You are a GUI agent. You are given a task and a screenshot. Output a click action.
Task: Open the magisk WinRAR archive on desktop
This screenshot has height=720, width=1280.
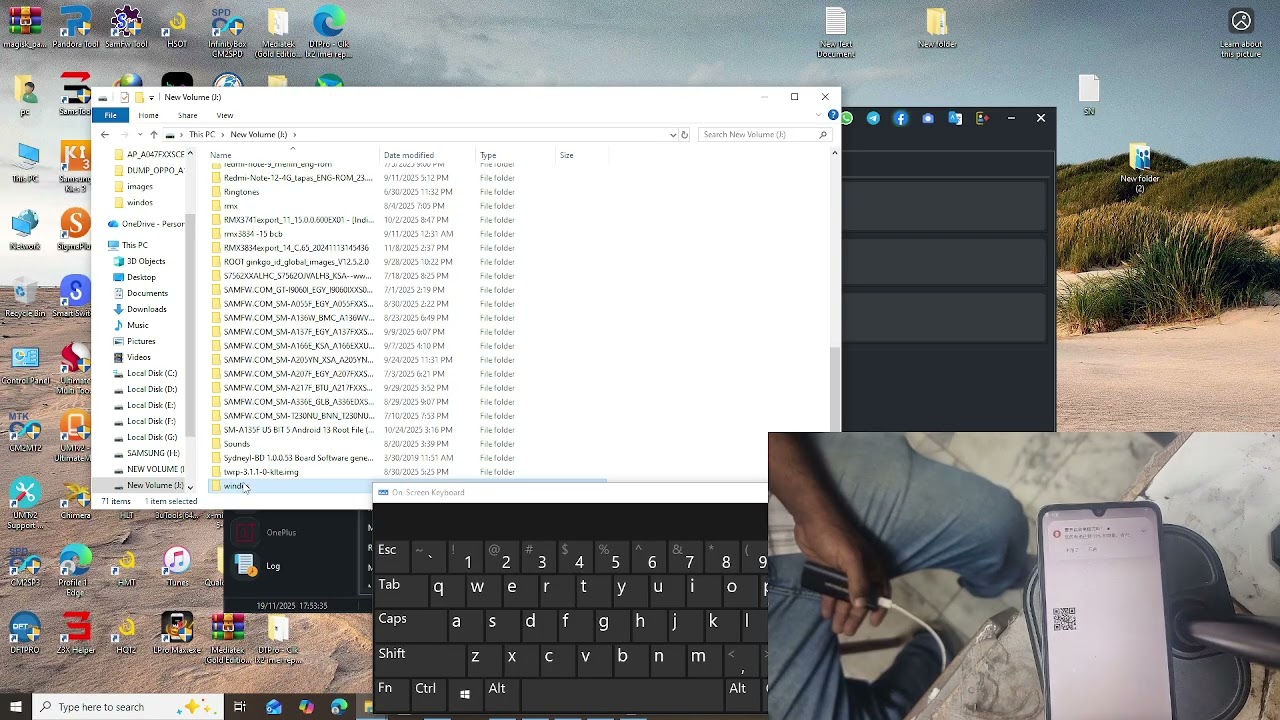(25, 28)
